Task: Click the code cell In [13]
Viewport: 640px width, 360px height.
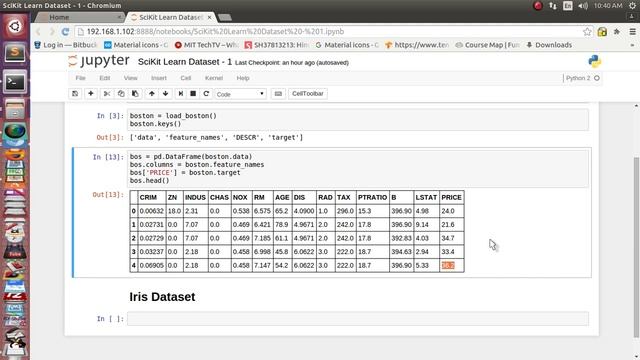Action: pos(358,169)
